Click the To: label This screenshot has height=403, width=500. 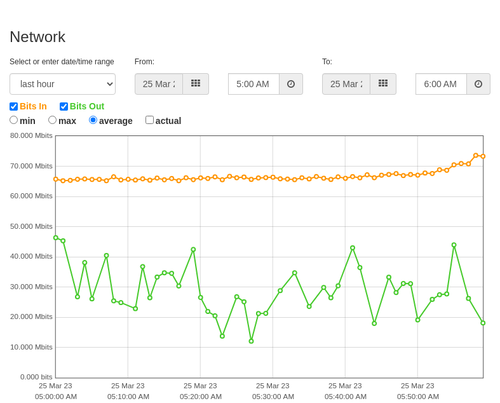pos(327,62)
